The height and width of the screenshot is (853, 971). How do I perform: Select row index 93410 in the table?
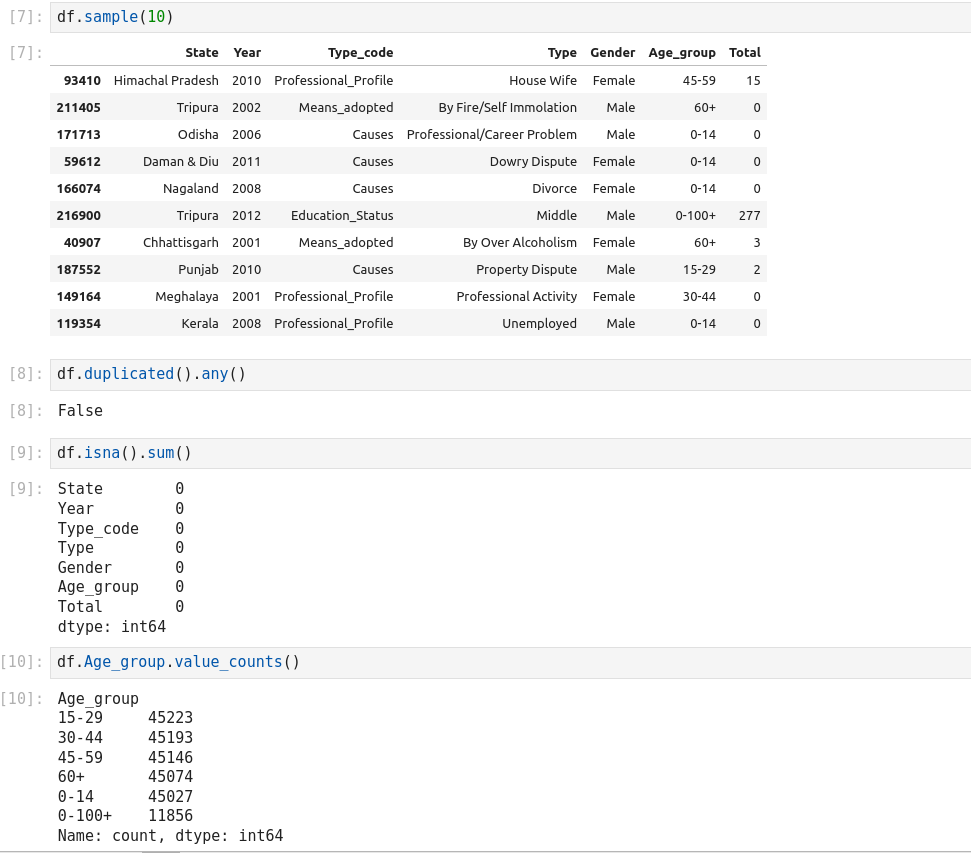click(x=82, y=80)
